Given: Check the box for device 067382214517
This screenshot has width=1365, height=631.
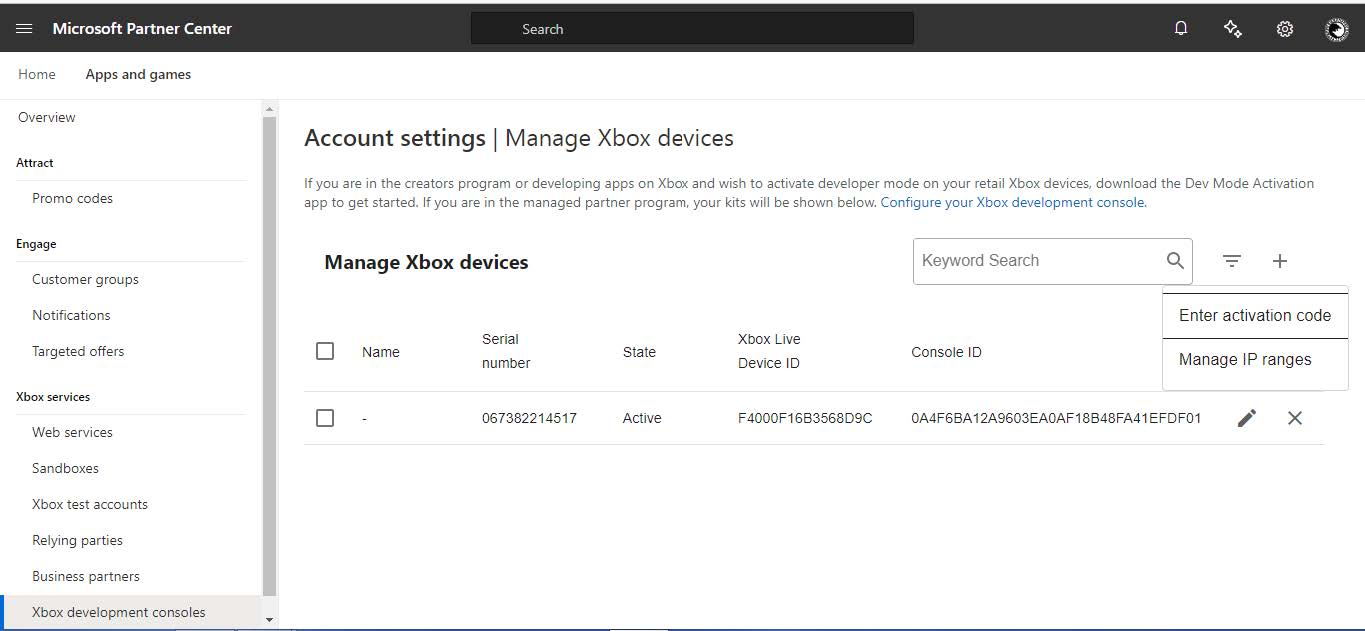Looking at the screenshot, I should pos(325,418).
